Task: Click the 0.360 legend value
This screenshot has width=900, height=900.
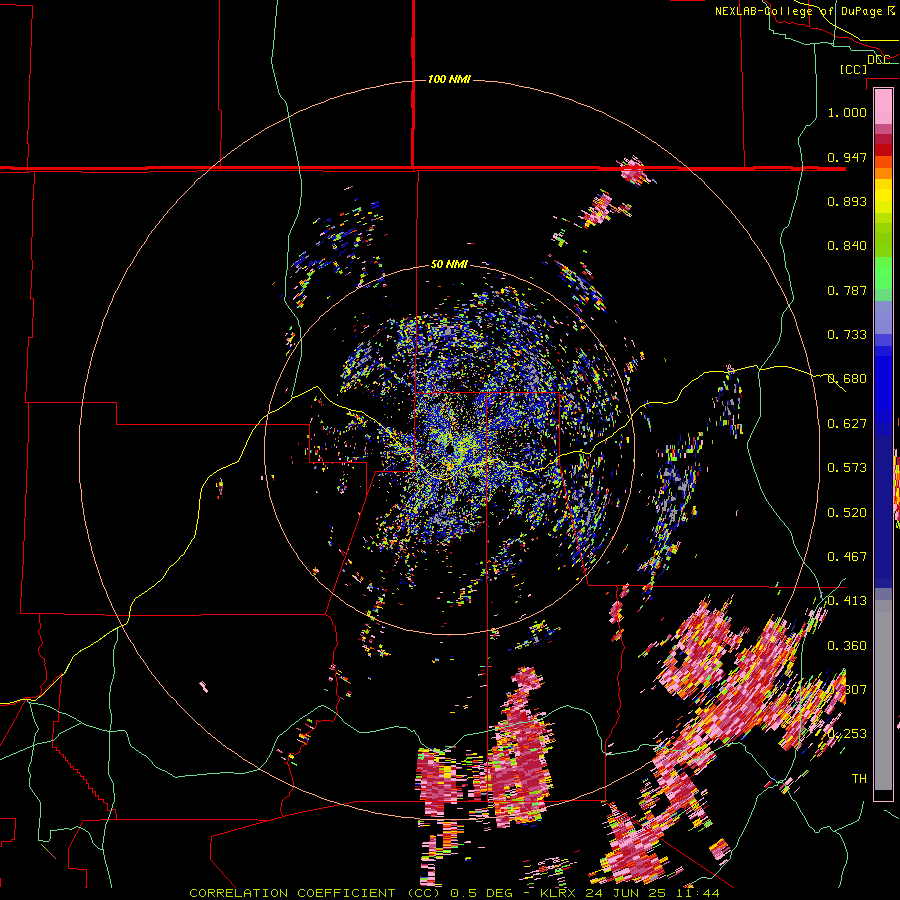Action: coord(847,645)
